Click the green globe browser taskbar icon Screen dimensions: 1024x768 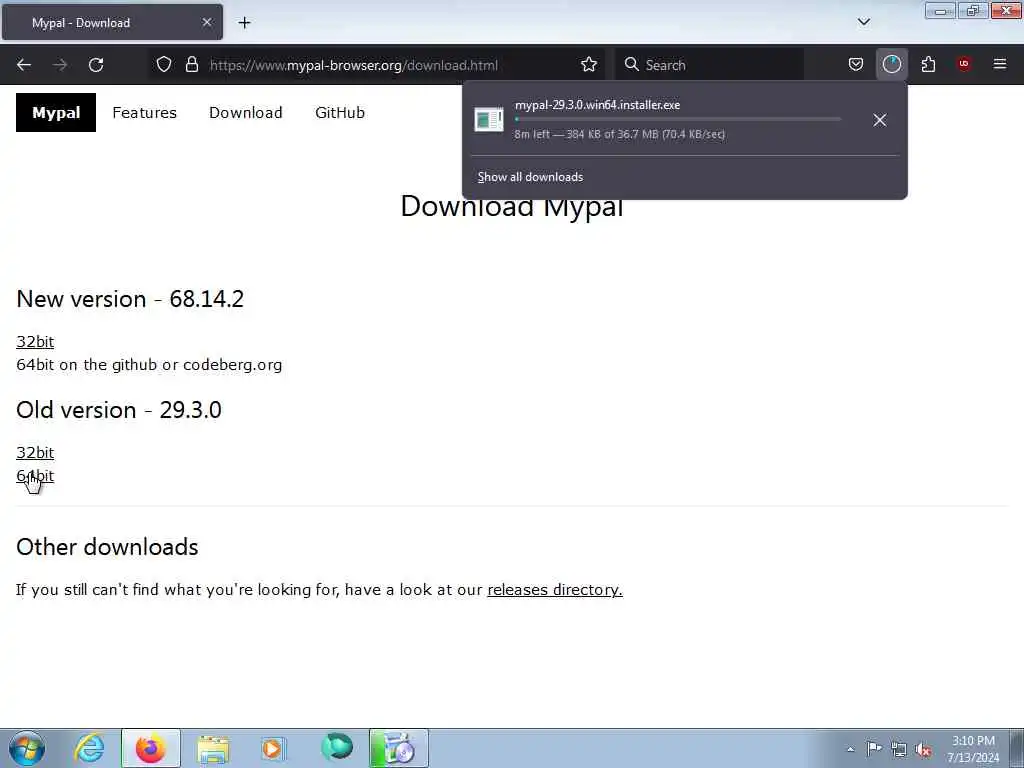pos(337,747)
